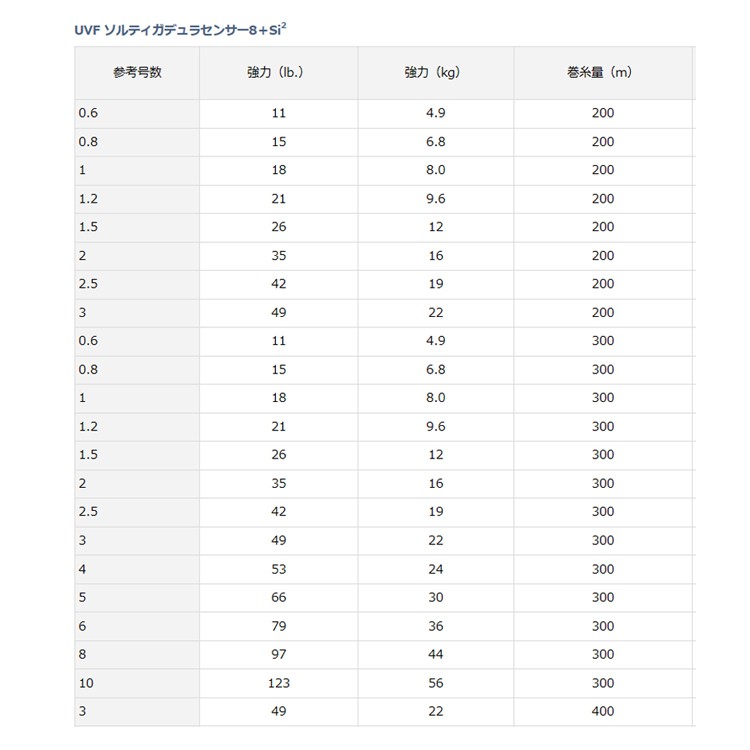Select reference number 5 in first column
The height and width of the screenshot is (750, 750).
[x=82, y=597]
